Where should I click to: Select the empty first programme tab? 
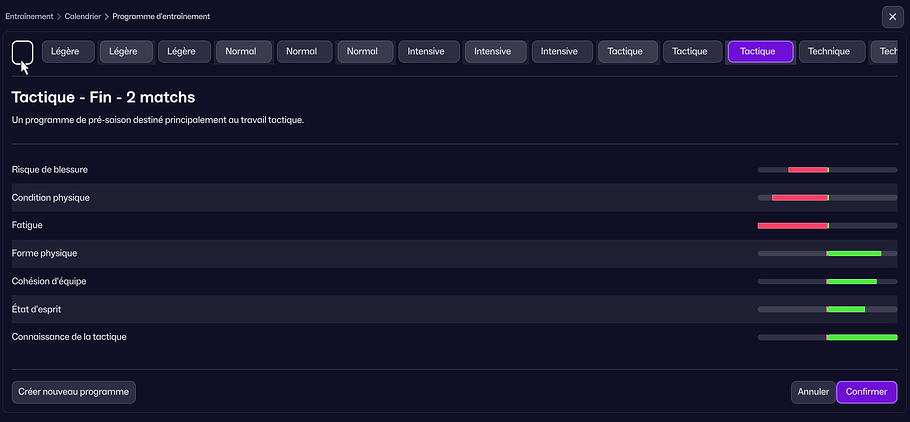pyautogui.click(x=22, y=52)
